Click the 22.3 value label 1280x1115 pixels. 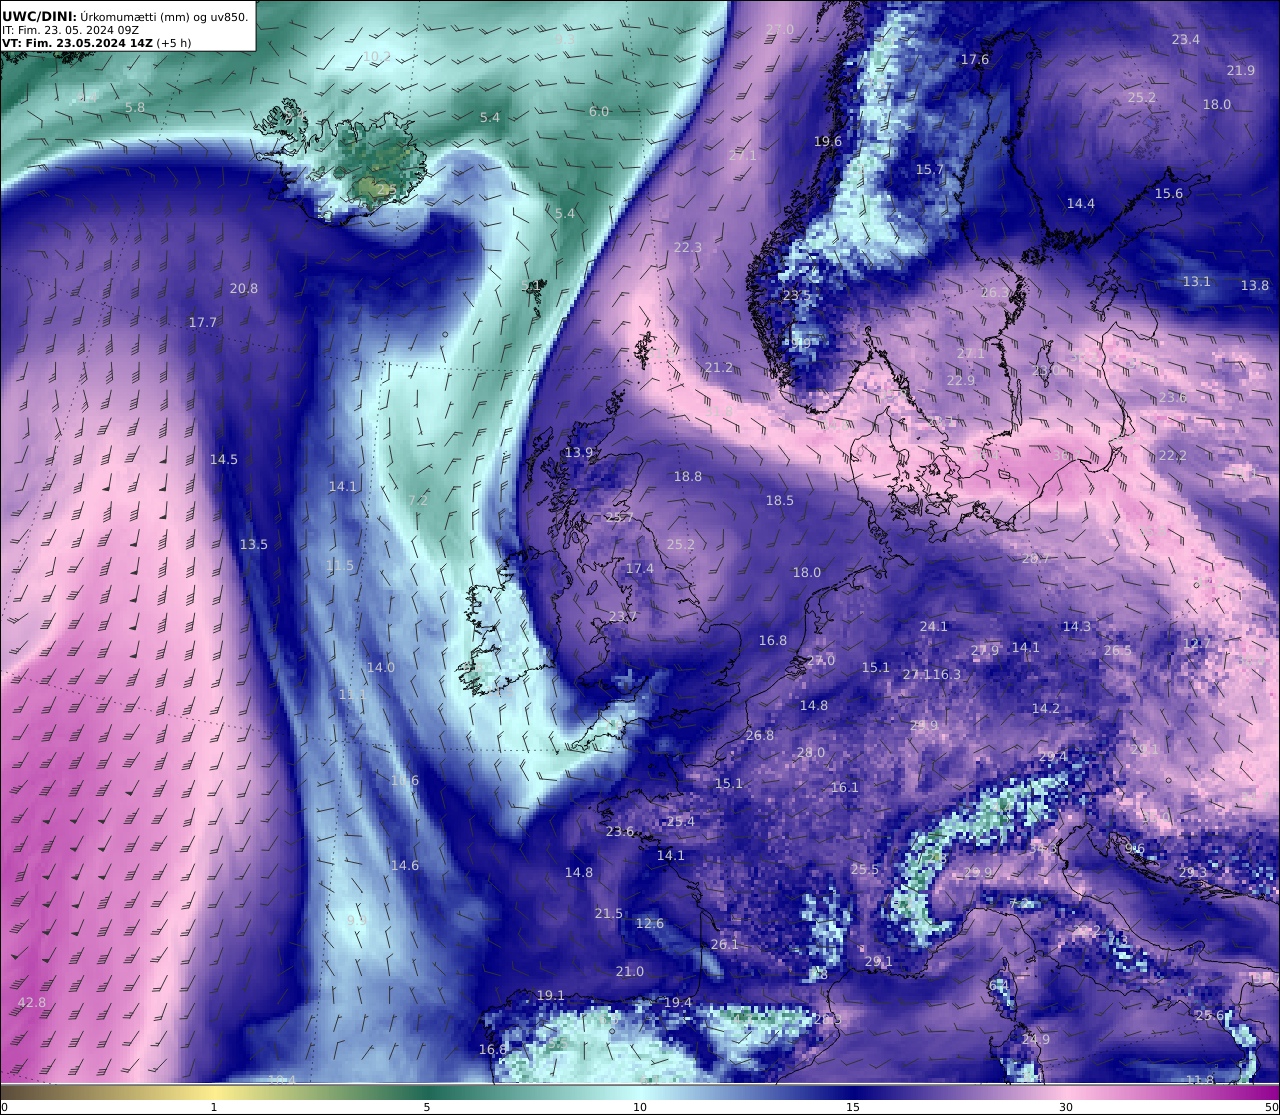[688, 247]
